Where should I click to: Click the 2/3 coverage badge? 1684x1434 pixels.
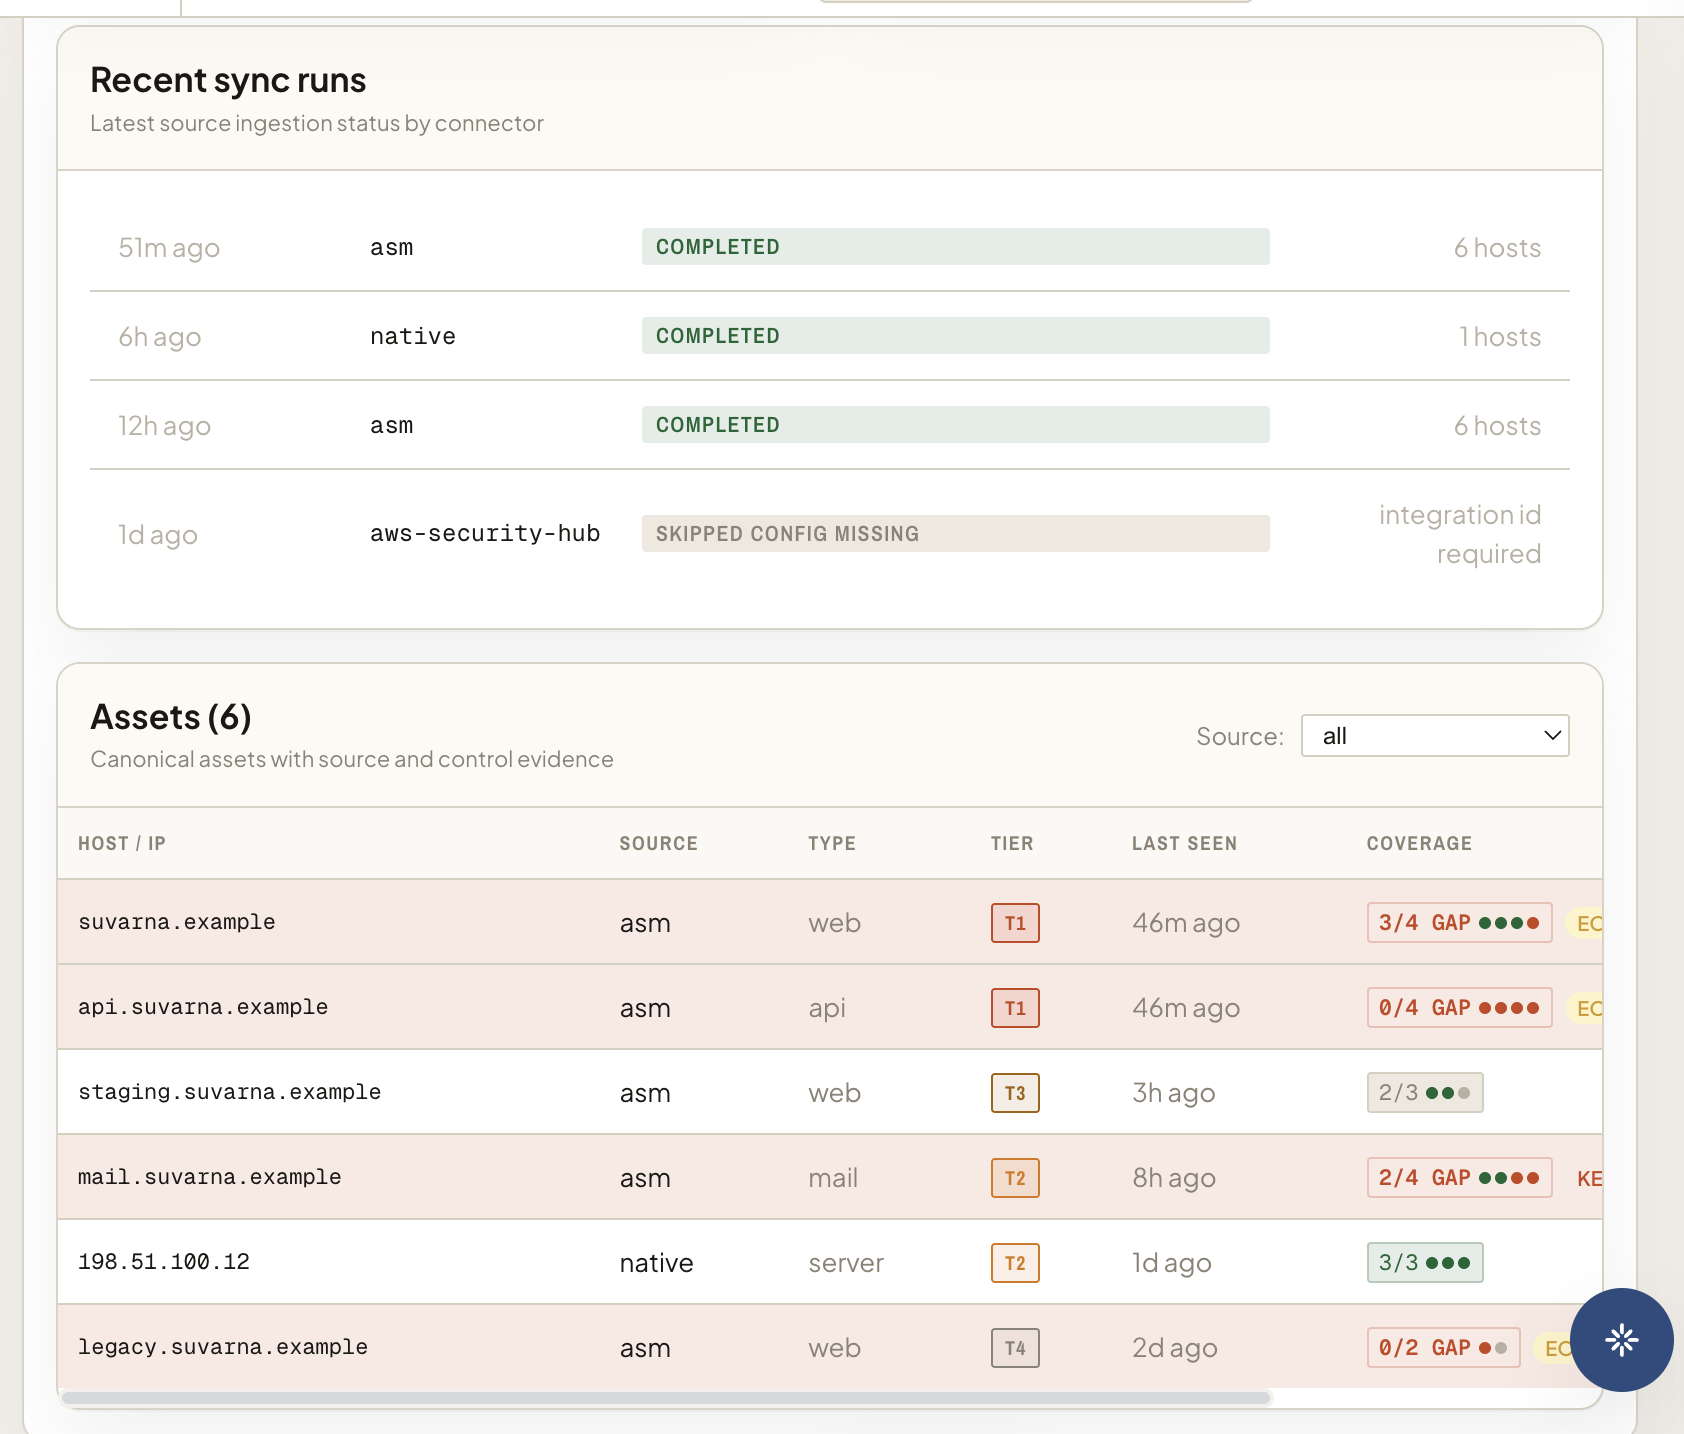(1425, 1092)
